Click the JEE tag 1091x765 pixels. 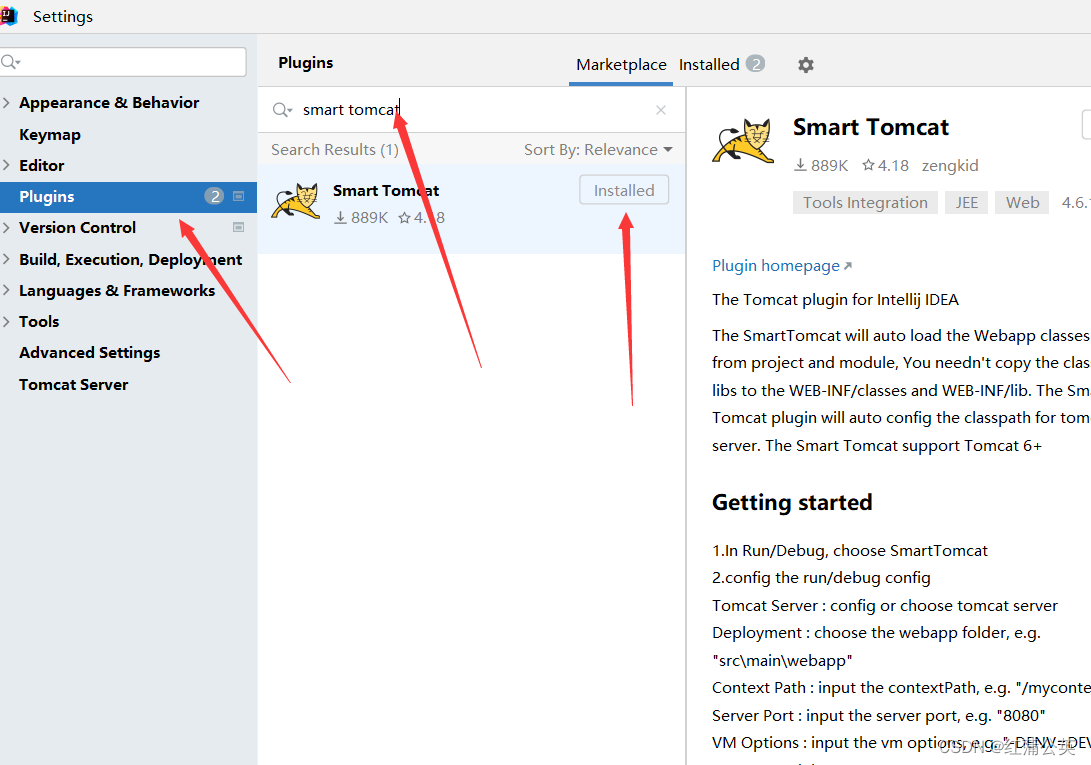pyautogui.click(x=966, y=203)
